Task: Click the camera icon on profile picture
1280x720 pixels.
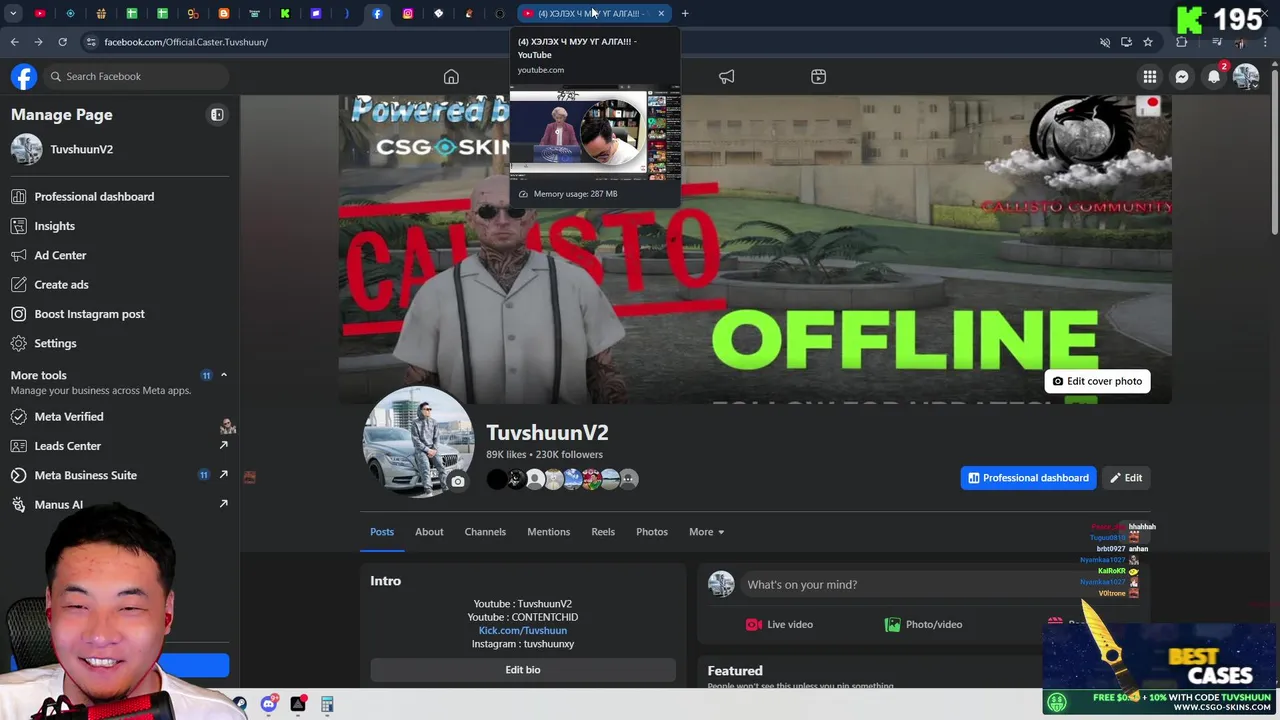Action: point(458,482)
